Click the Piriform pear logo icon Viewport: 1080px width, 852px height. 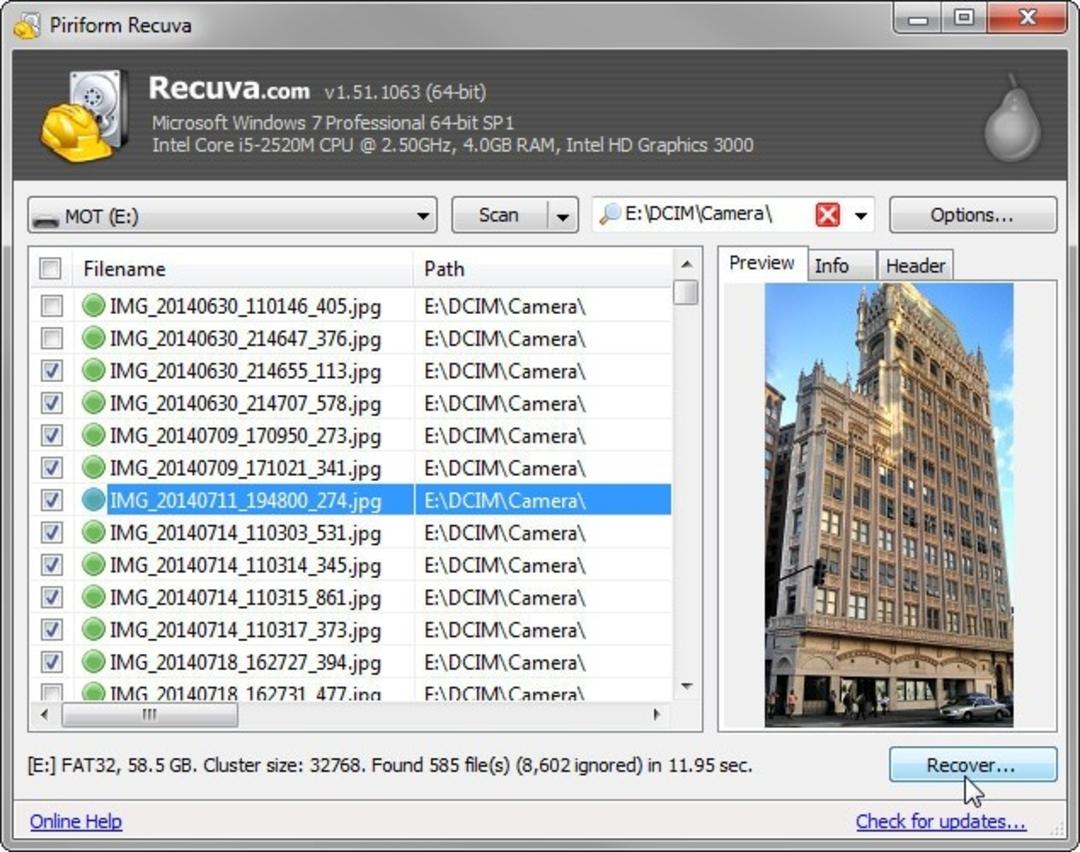[1011, 118]
